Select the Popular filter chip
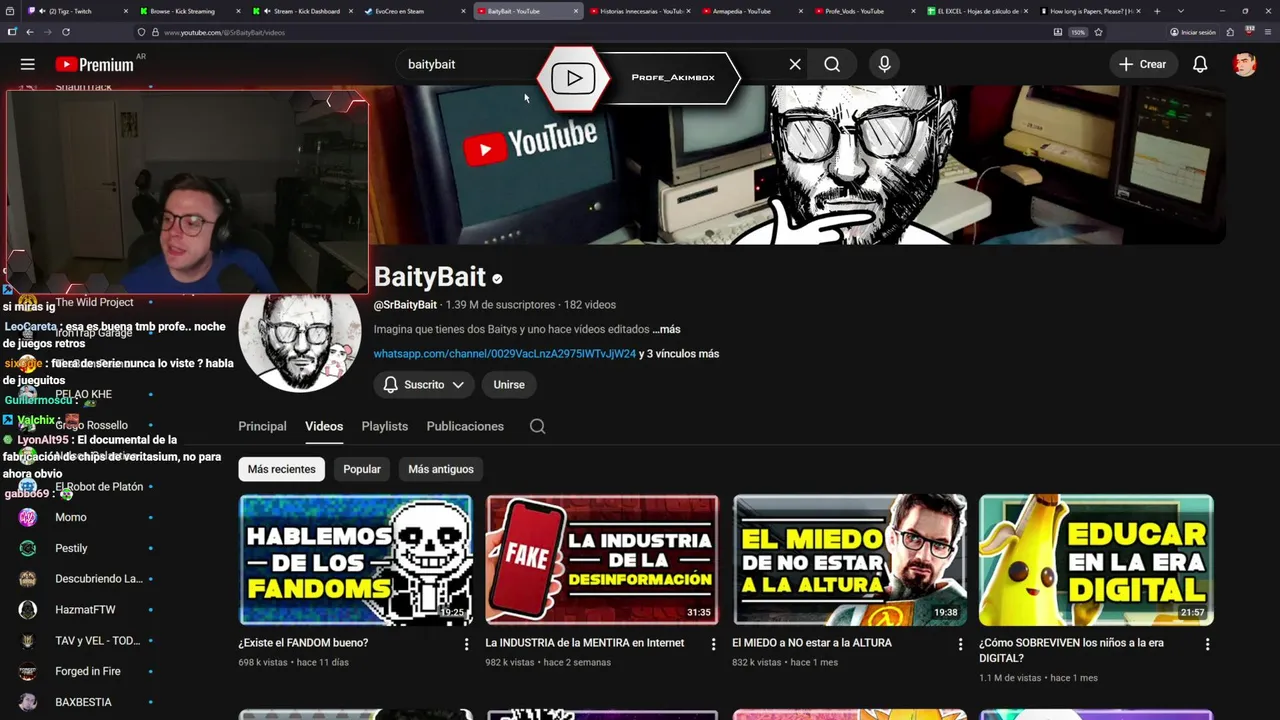This screenshot has width=1280, height=720. 362,469
